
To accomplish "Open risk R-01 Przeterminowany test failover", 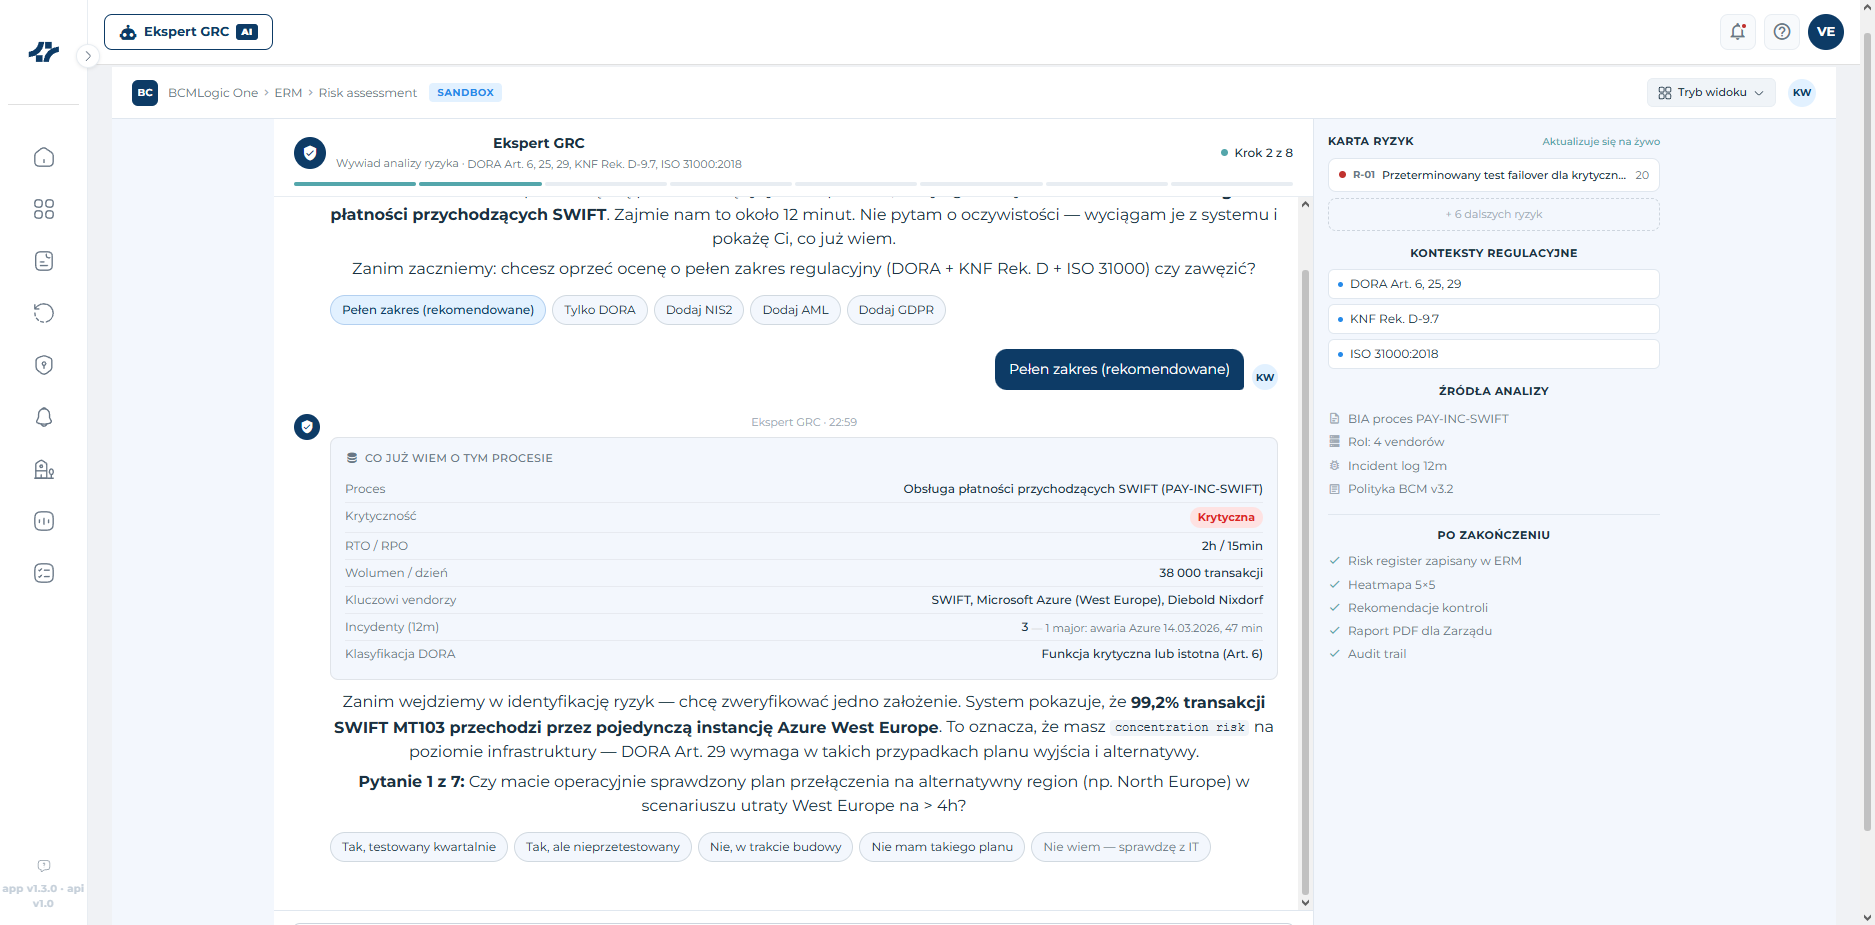I will pos(1493,175).
